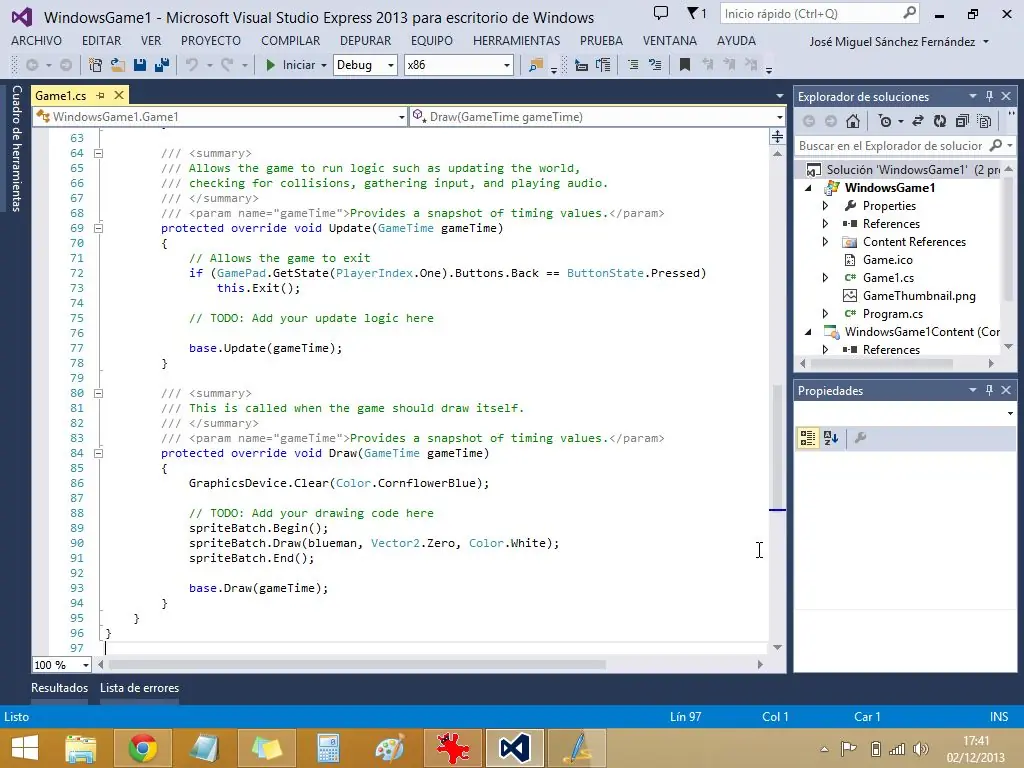Expand the Properties node in Solution Explorer
This screenshot has width=1024, height=768.
pyautogui.click(x=825, y=206)
